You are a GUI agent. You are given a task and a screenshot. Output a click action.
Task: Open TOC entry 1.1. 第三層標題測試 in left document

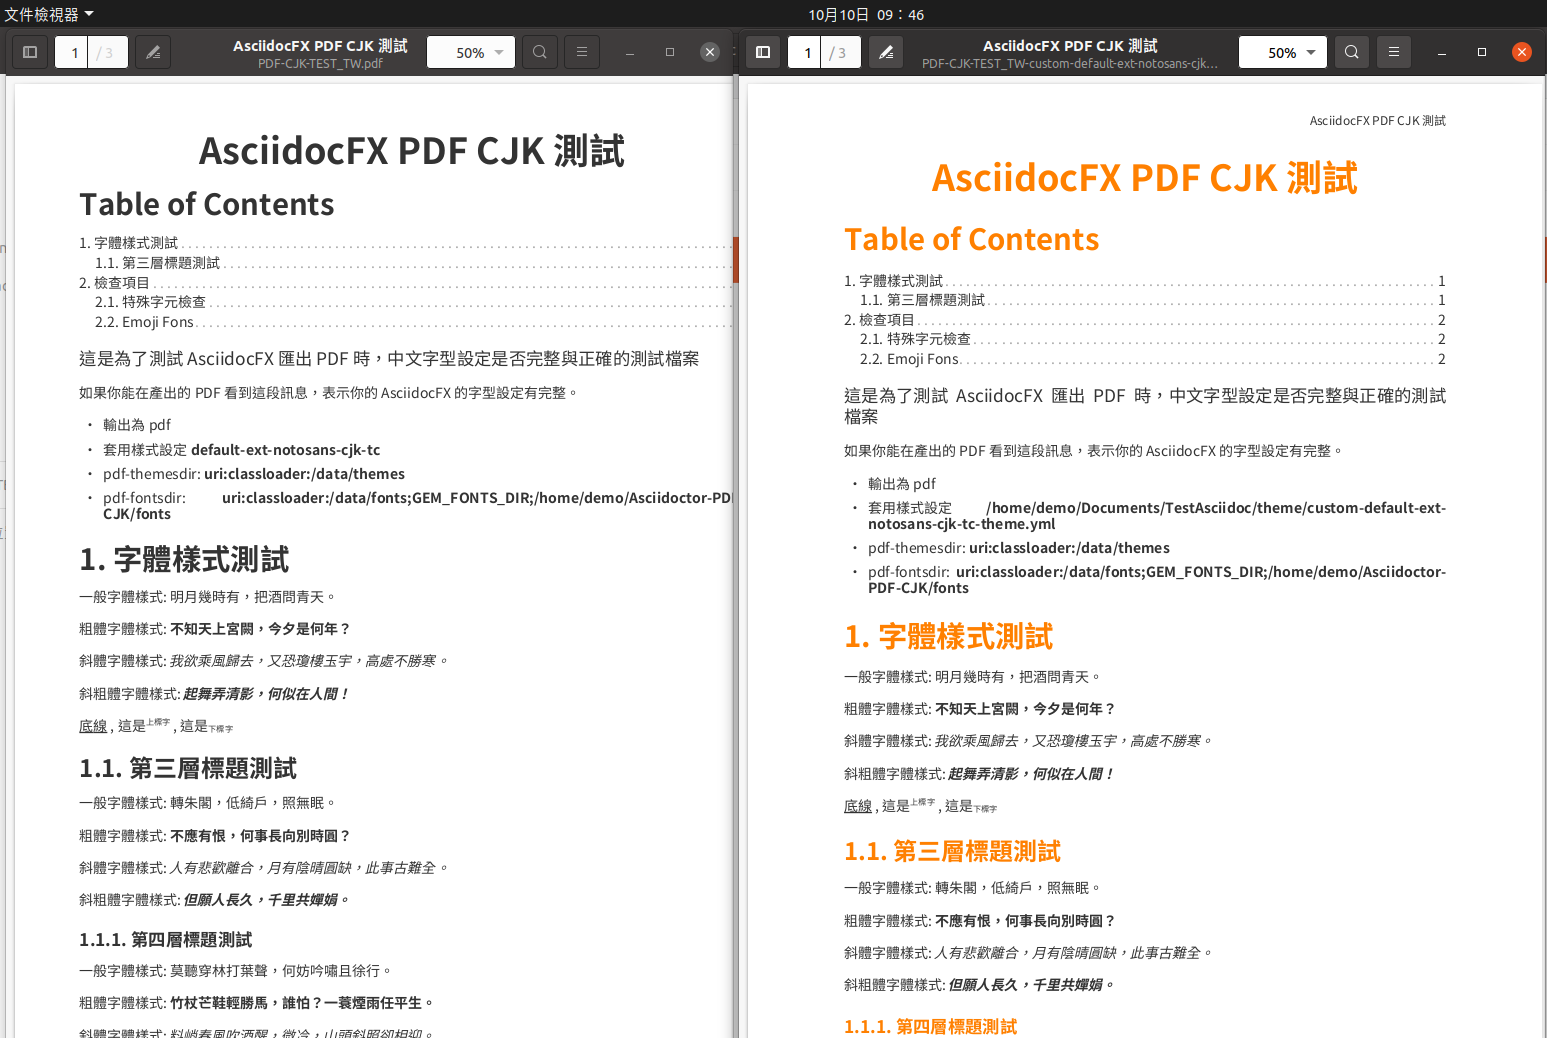click(158, 263)
